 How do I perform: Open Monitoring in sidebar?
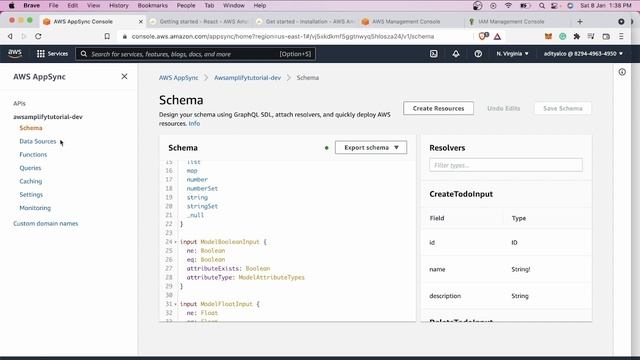[x=35, y=208]
